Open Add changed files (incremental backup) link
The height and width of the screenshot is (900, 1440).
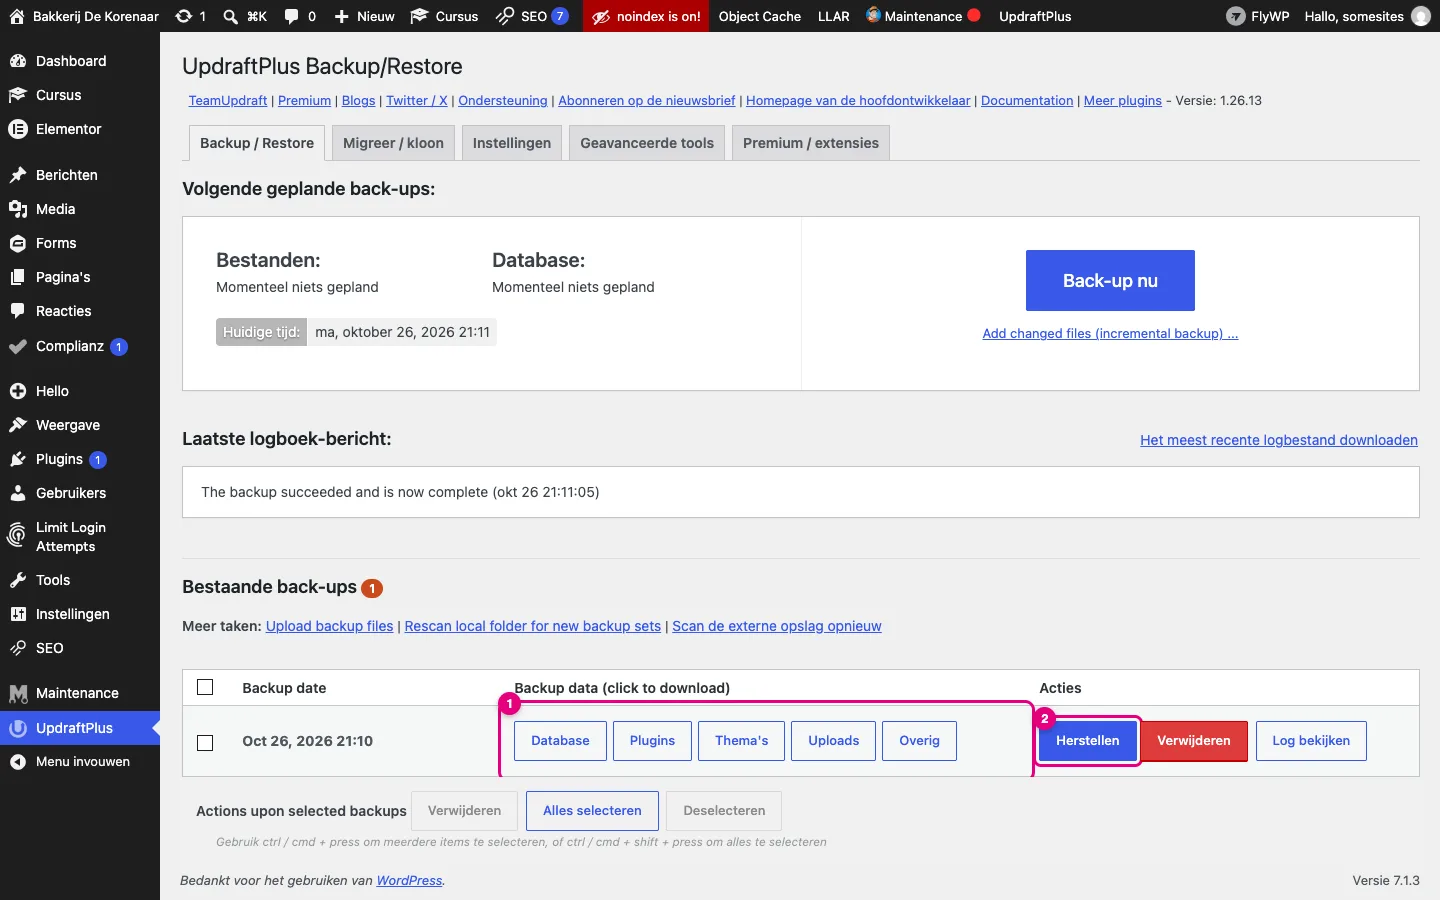tap(1110, 334)
